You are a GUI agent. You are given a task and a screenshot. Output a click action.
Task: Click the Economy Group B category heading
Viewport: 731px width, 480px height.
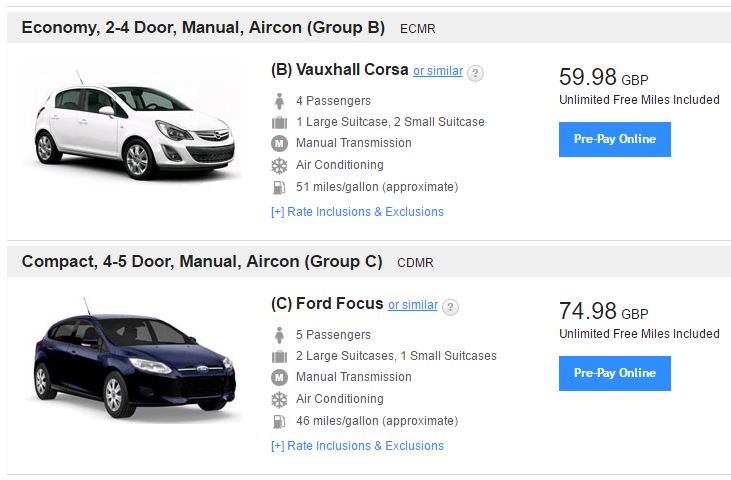[x=203, y=27]
